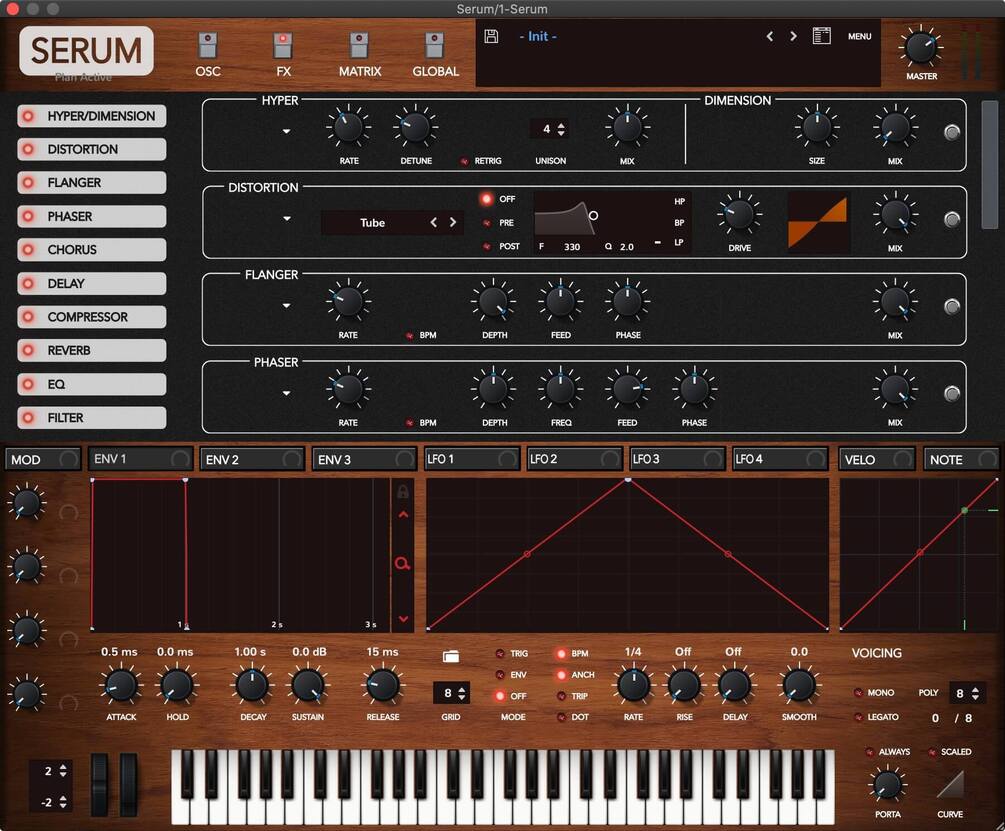This screenshot has width=1005, height=831.
Task: Select the LFO 3 tab
Action: click(x=676, y=459)
